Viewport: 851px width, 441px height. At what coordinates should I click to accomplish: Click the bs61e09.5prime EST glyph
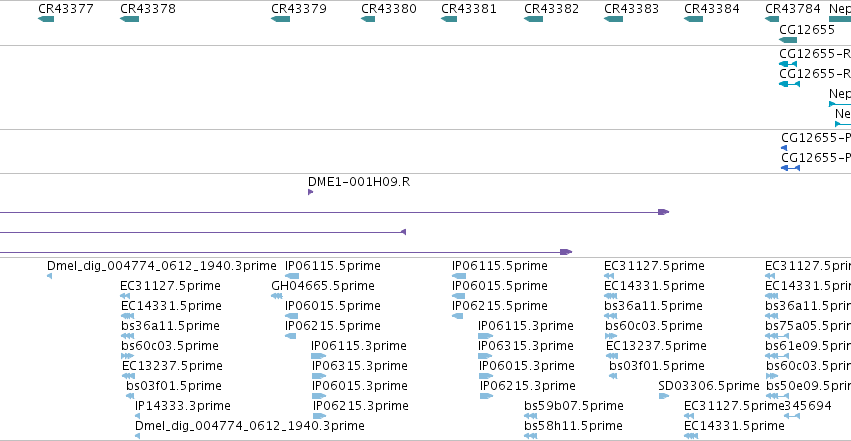pyautogui.click(x=777, y=356)
